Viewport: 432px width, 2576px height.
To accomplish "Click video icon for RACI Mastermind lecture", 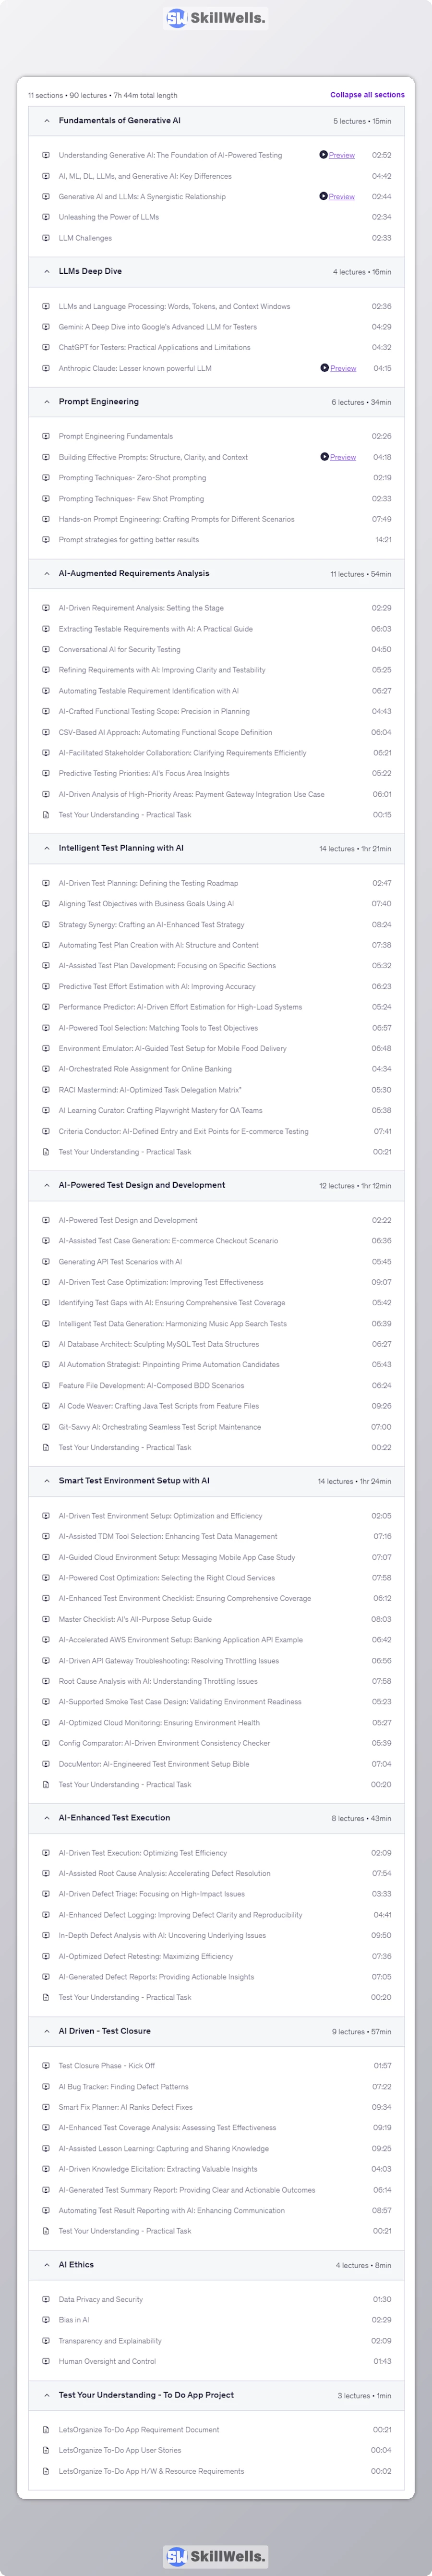I will 46,1090.
